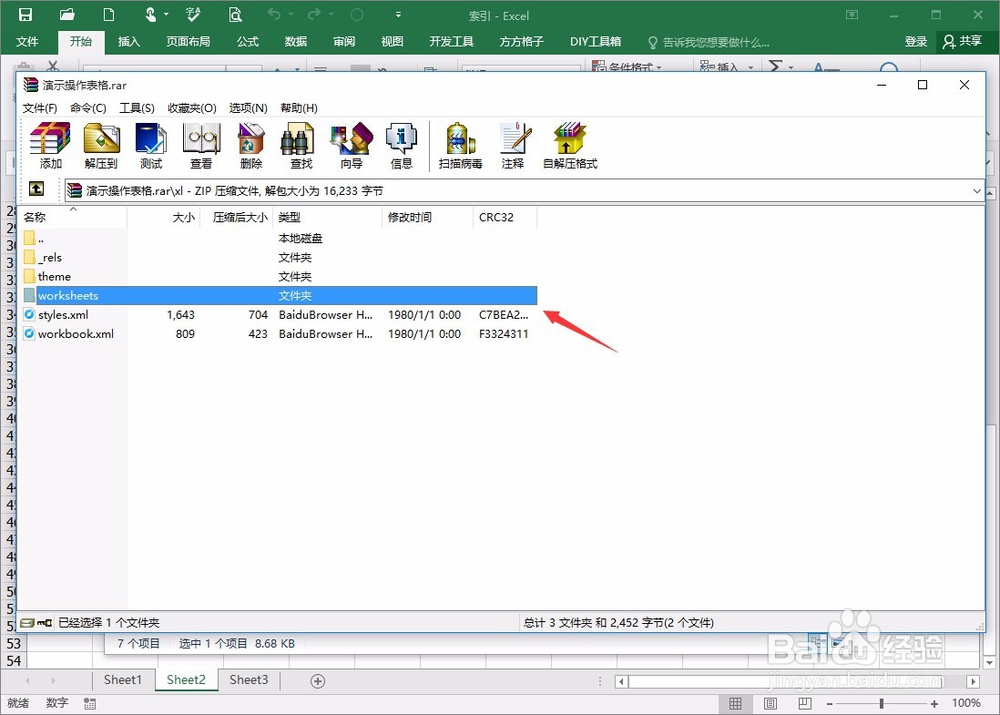This screenshot has width=1000, height=715.
Task: Click the View (查看) file icon
Action: coord(201,146)
